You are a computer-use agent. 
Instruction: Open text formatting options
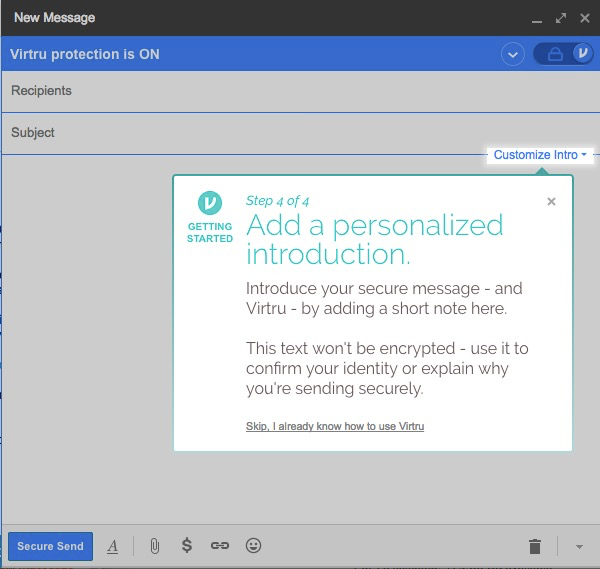113,546
